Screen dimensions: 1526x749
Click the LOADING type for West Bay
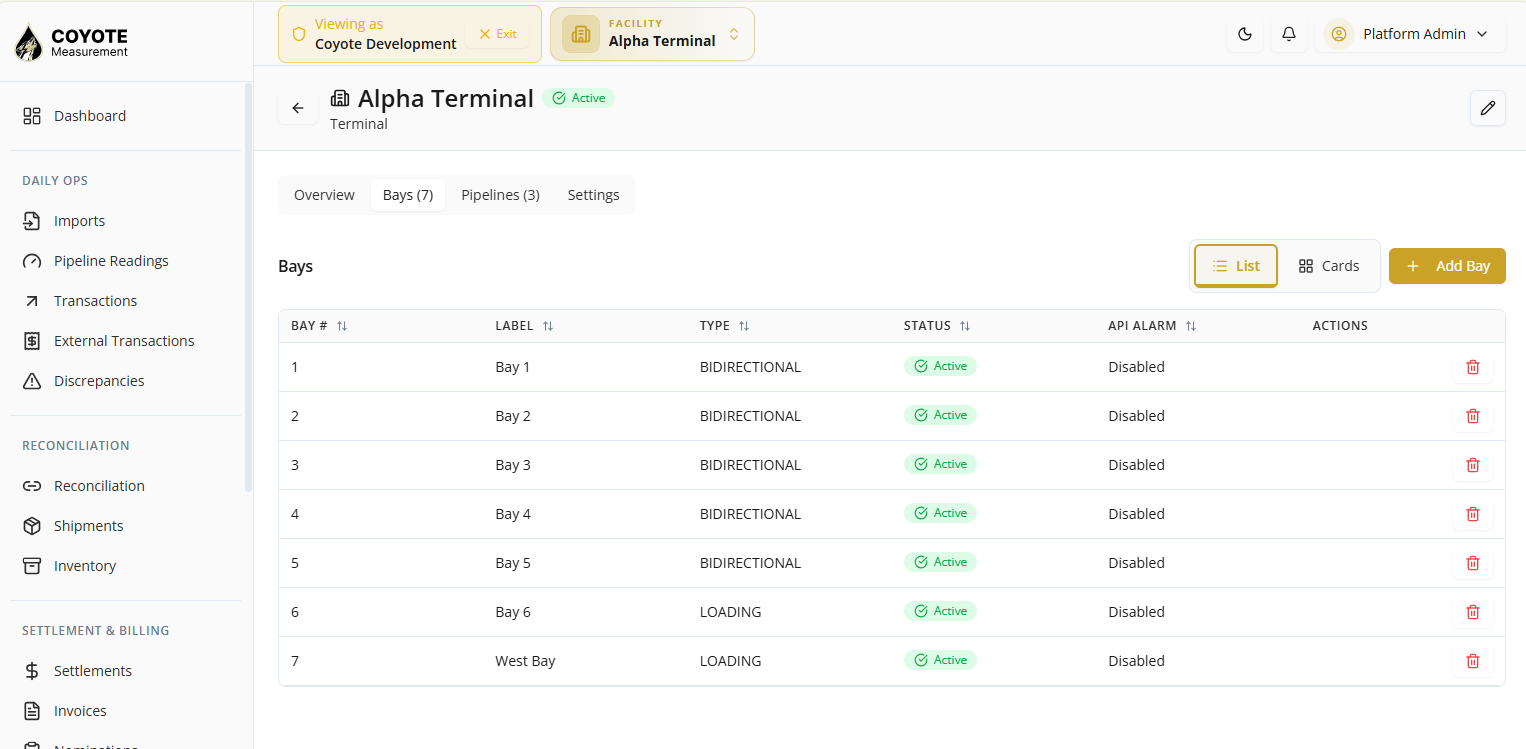tap(730, 661)
